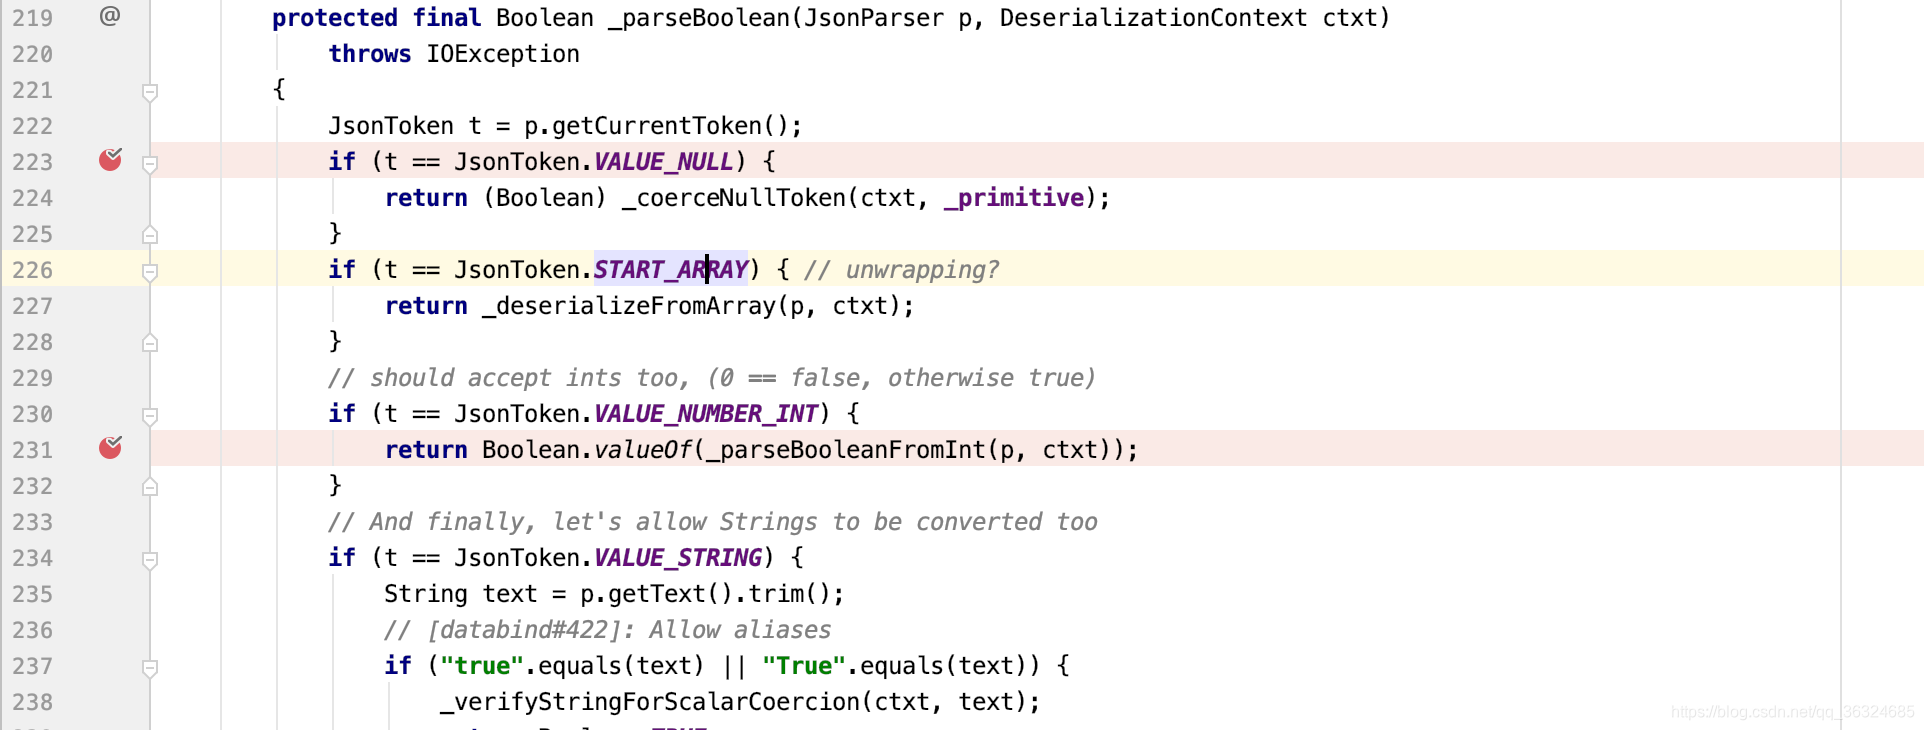The height and width of the screenshot is (730, 1924).
Task: Click the VALUE_NUMBER_INT constant
Action: [x=706, y=414]
